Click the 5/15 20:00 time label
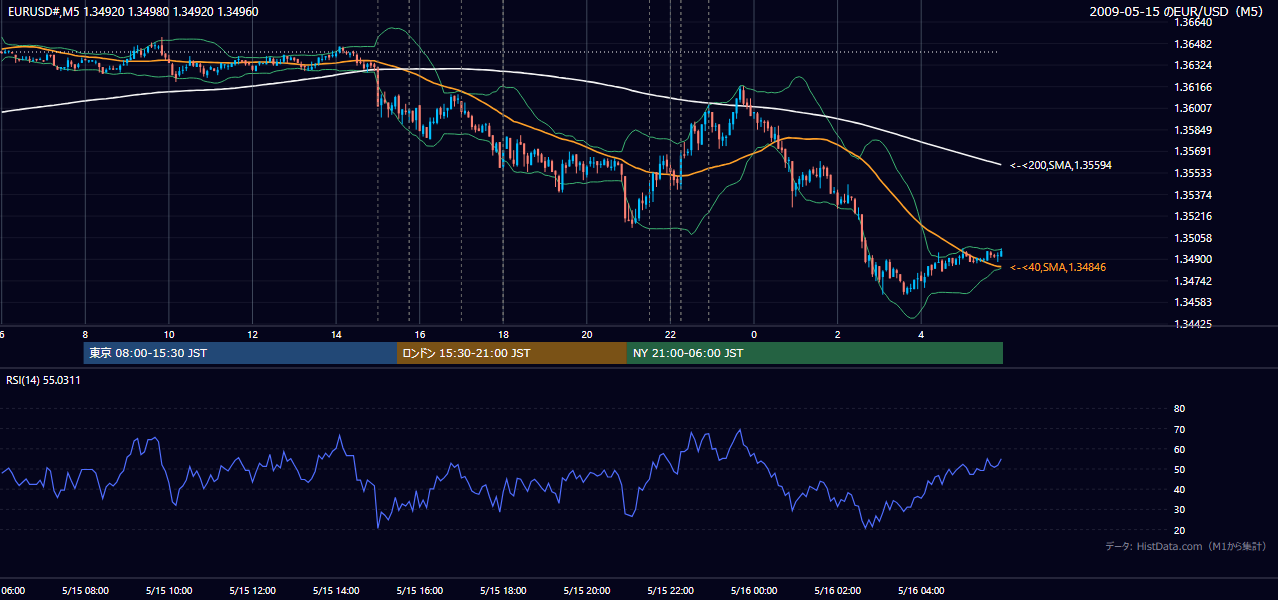The height and width of the screenshot is (600, 1278). tap(587, 590)
